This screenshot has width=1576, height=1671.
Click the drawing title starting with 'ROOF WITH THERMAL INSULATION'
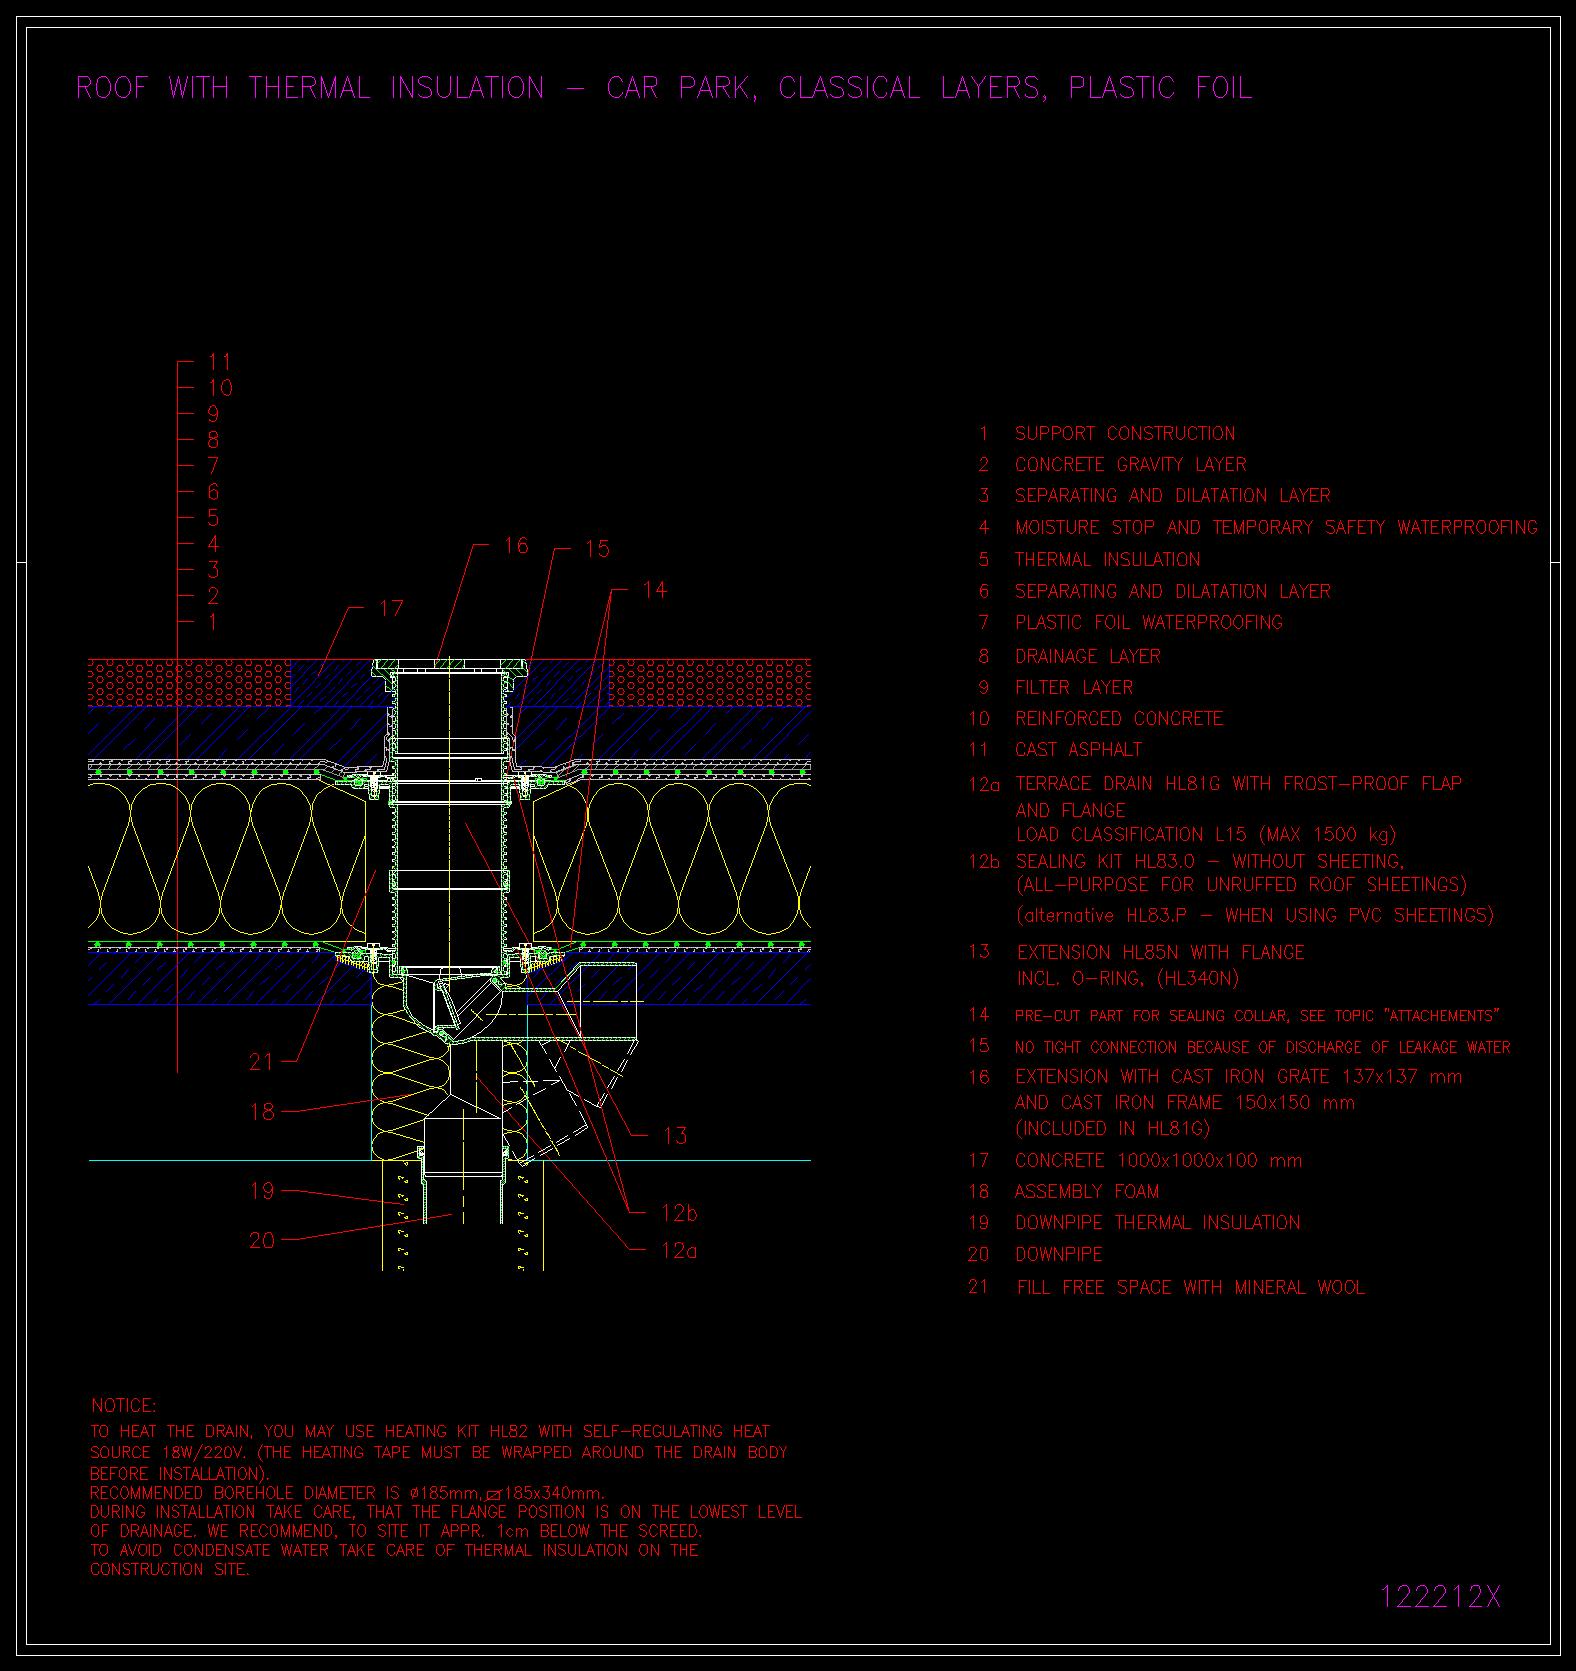(663, 88)
